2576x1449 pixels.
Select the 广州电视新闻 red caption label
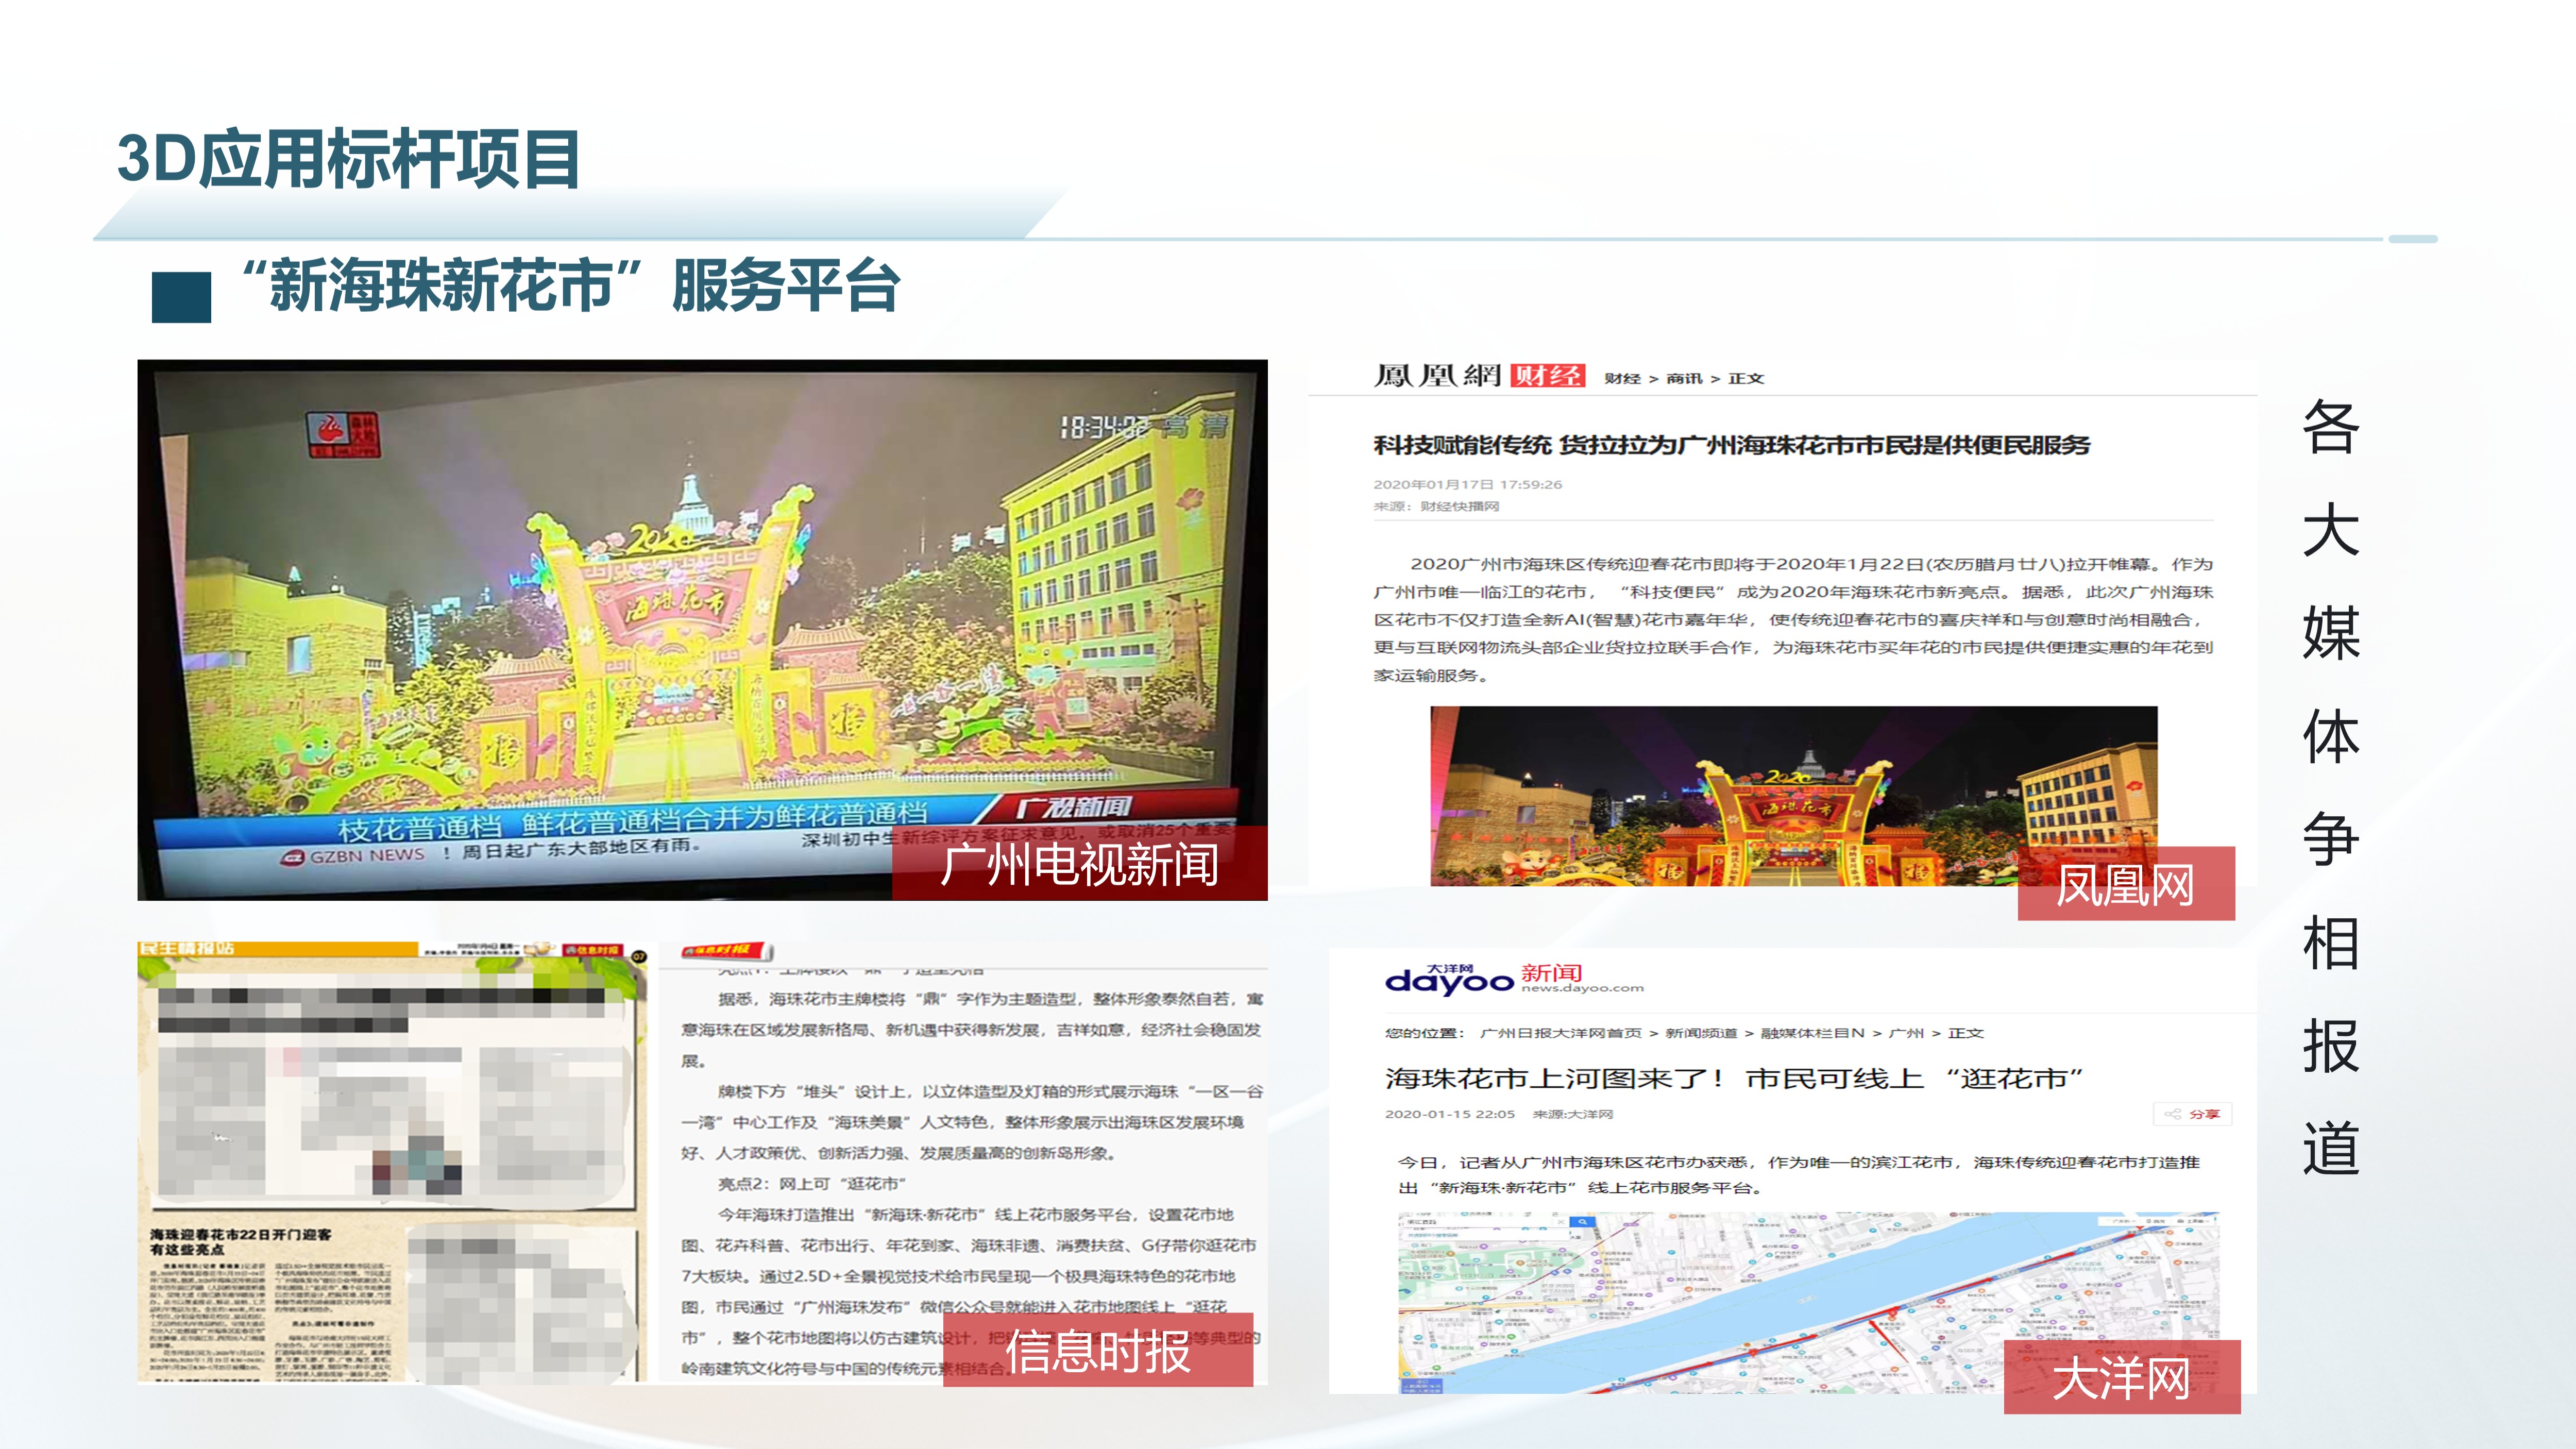(1080, 864)
